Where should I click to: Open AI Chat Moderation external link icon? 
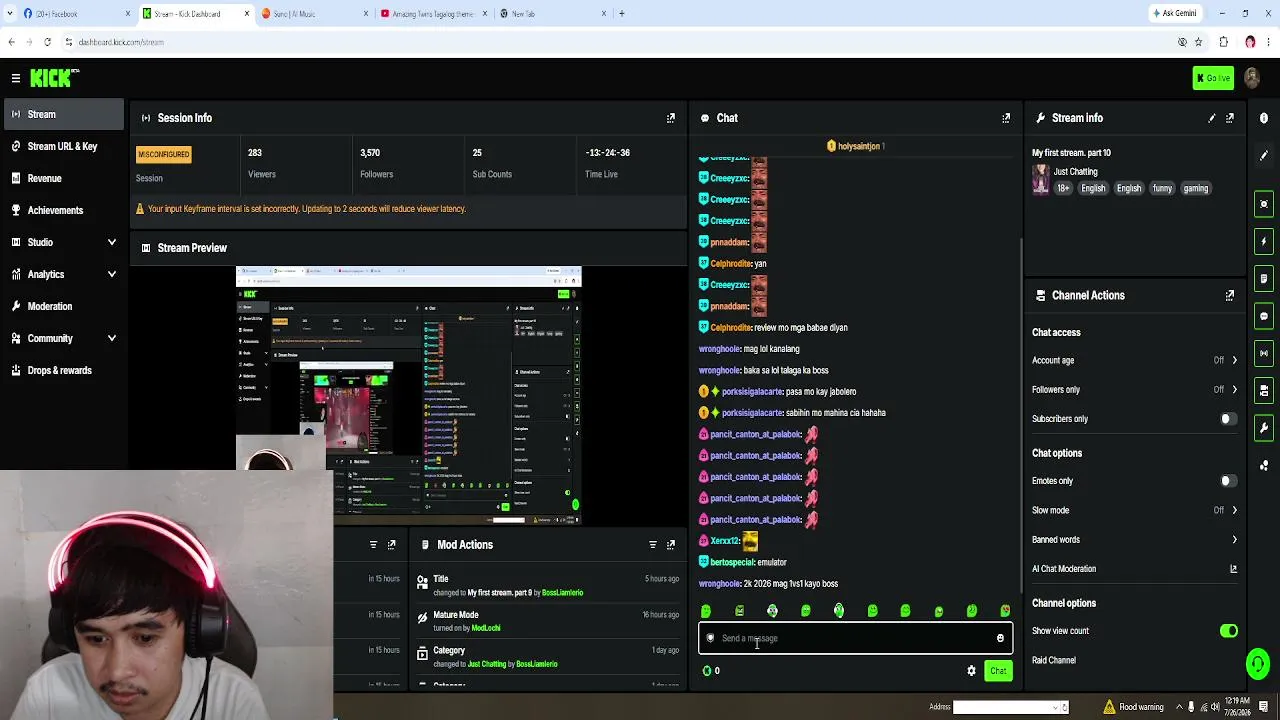(x=1233, y=569)
